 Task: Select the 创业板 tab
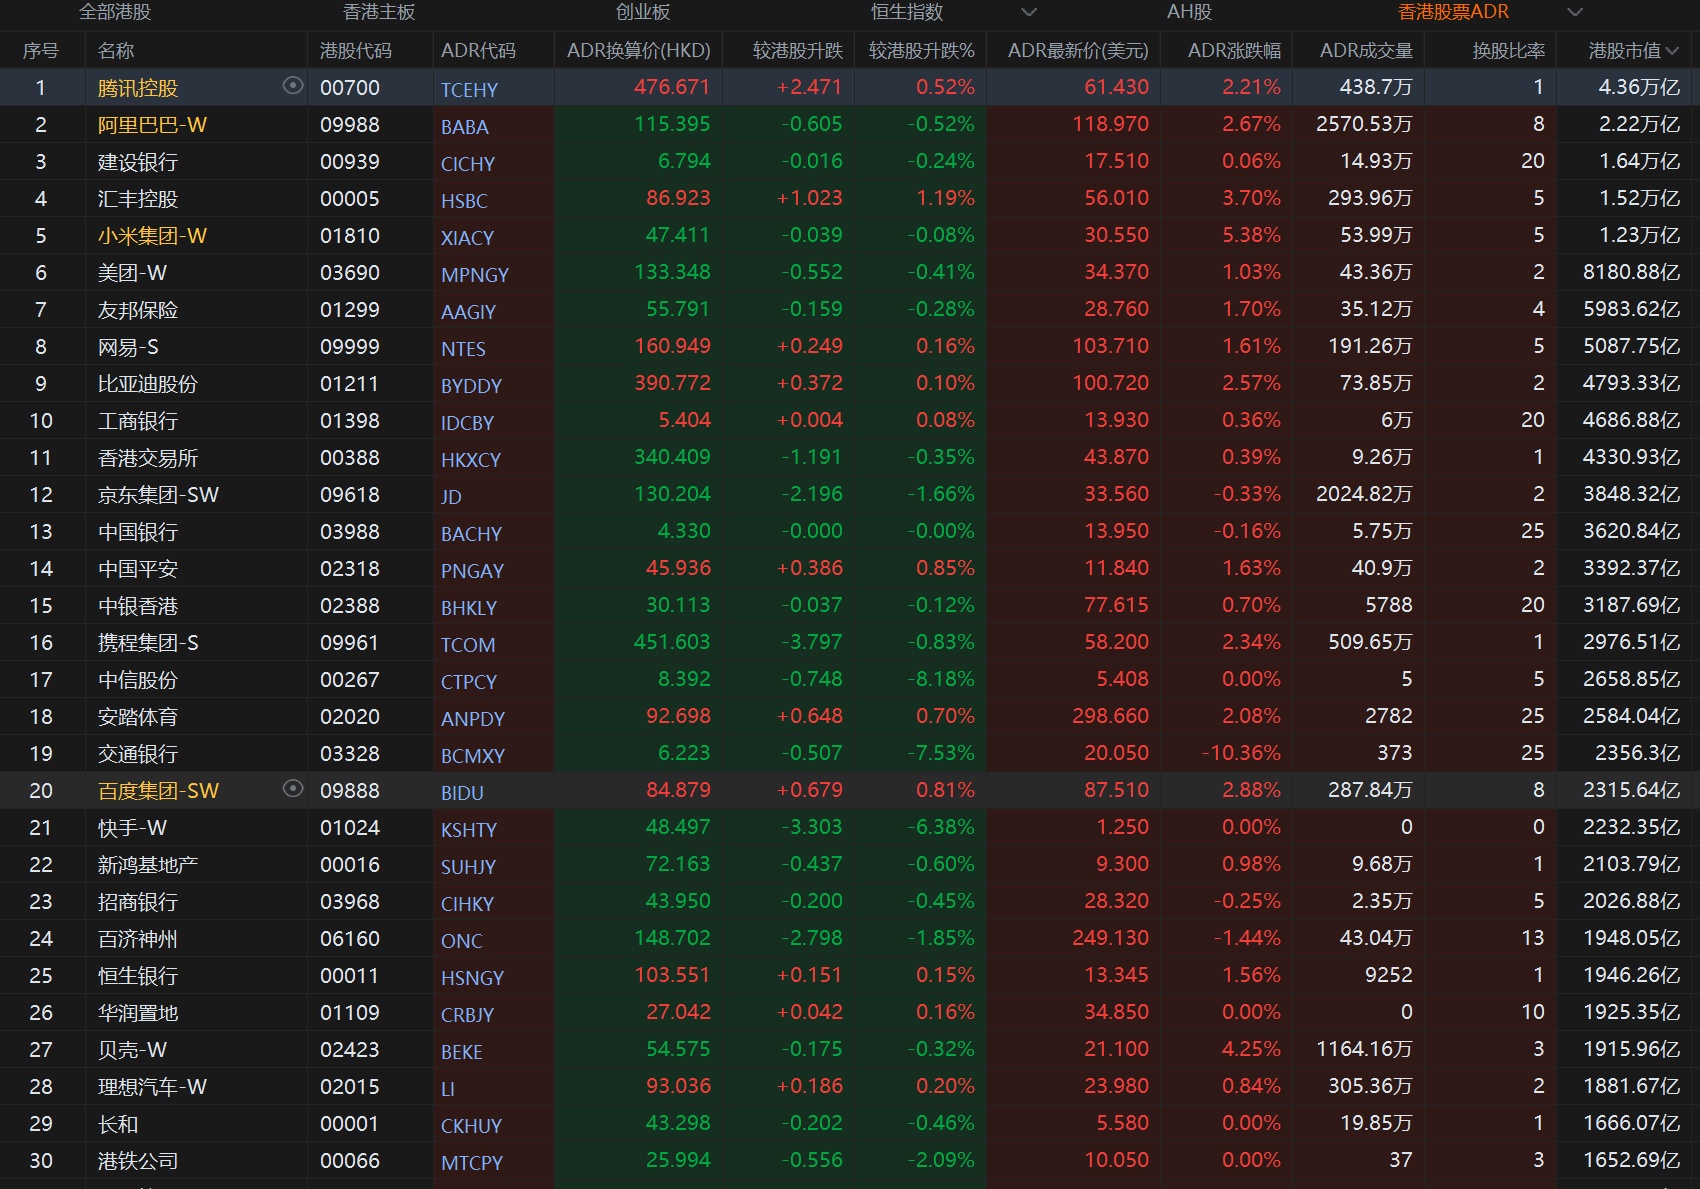tap(643, 12)
